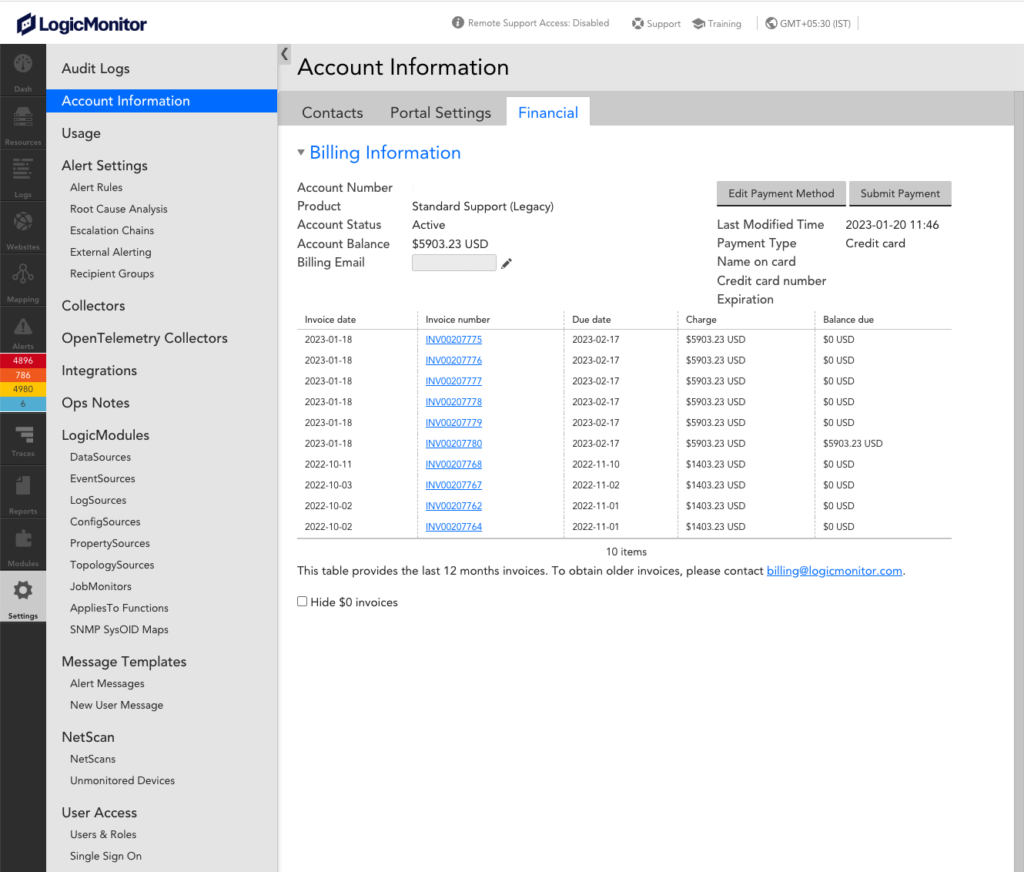Image resolution: width=1024 pixels, height=872 pixels.
Task: Open Audit Logs in settings menu
Action: [95, 68]
